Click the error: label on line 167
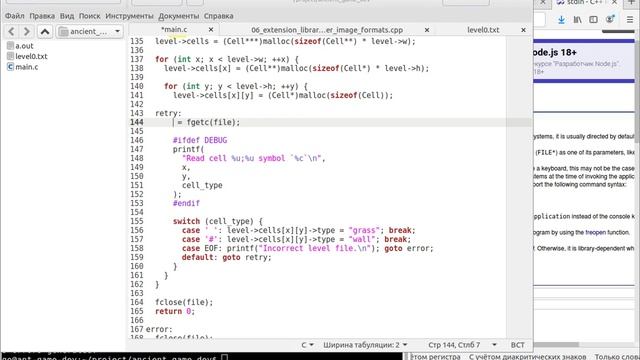Viewport: 640px width, 360px height. click(159, 329)
